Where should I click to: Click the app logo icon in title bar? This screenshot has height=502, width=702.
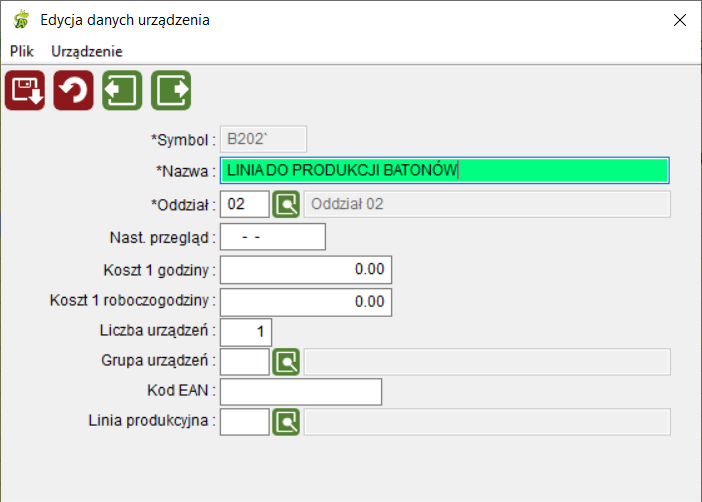click(x=21, y=20)
